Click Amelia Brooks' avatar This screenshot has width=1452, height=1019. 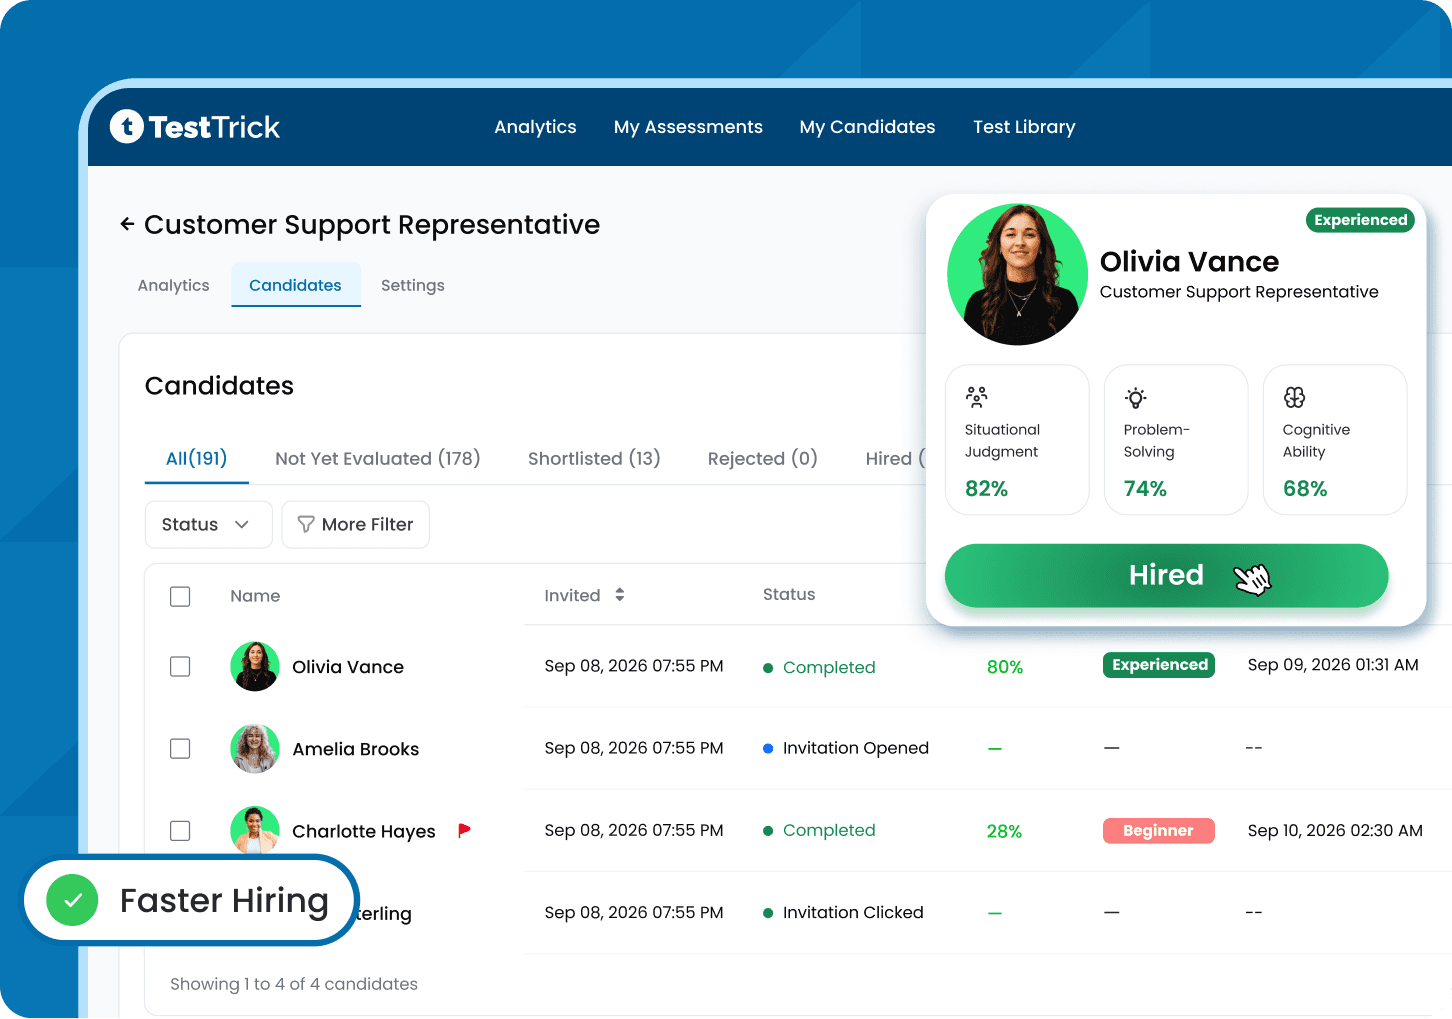click(x=255, y=748)
